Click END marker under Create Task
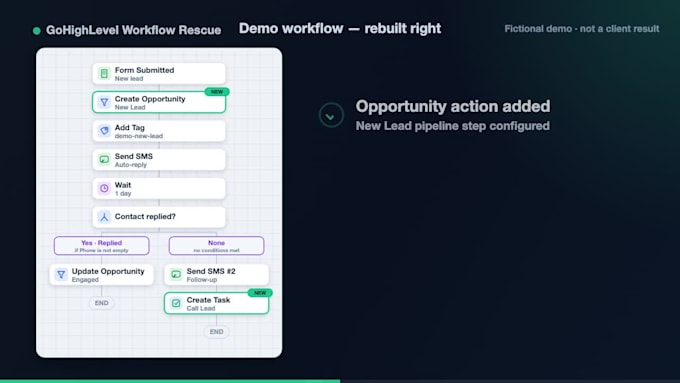Image resolution: width=680 pixels, height=383 pixels. pos(216,332)
